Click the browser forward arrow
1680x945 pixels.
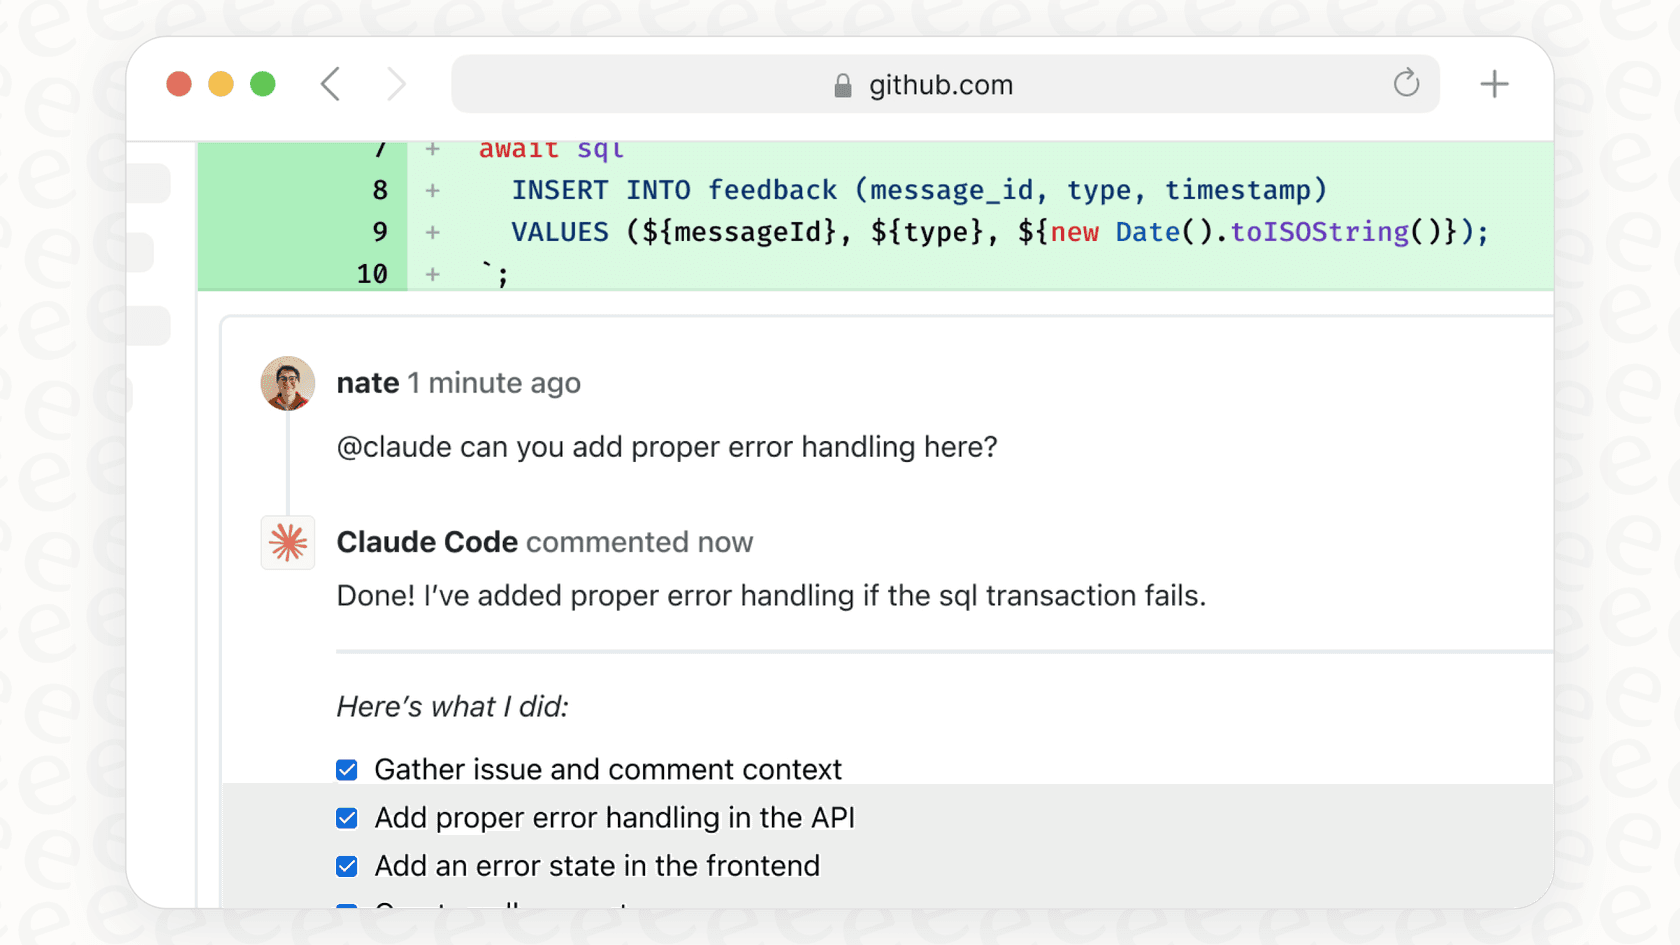click(x=396, y=85)
